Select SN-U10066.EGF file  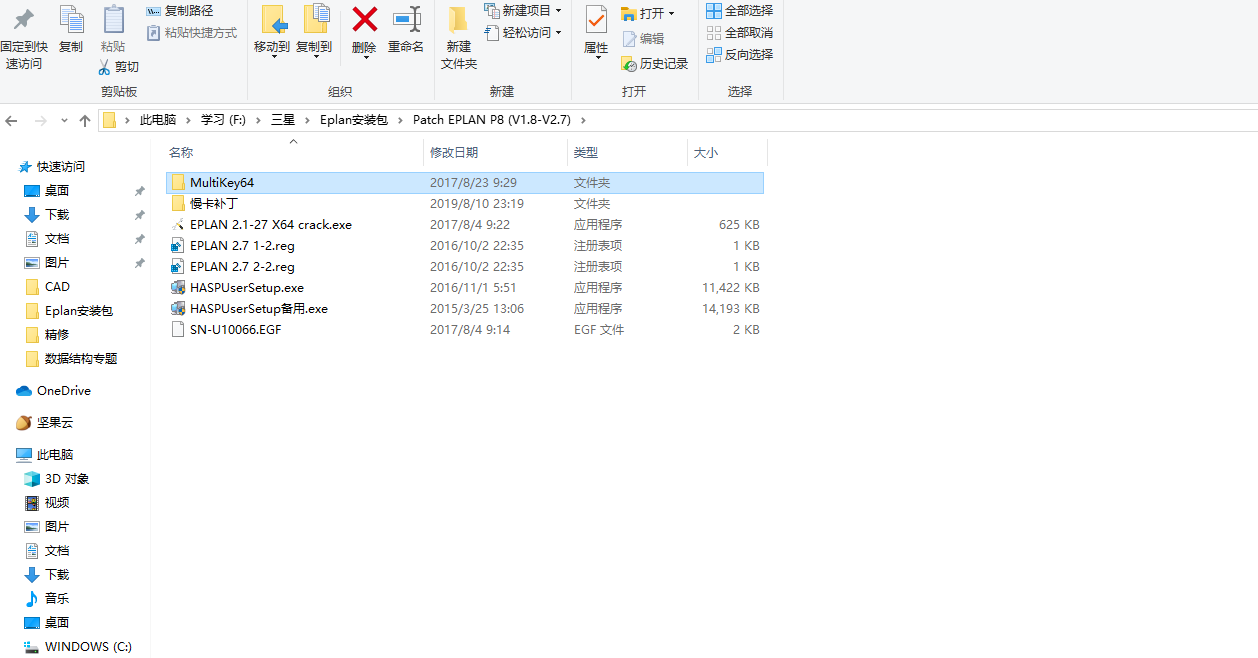coord(465,330)
